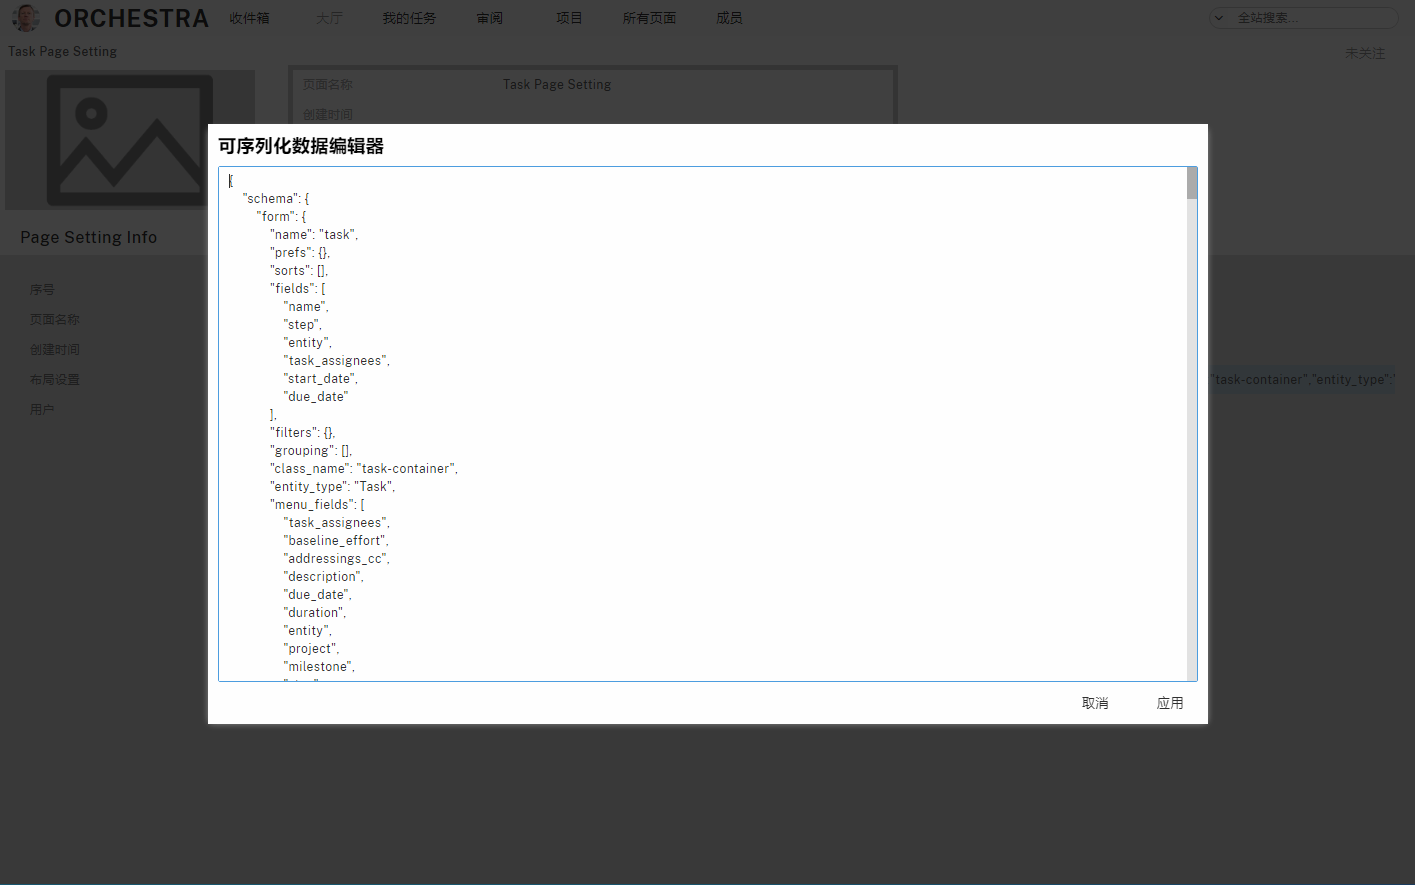Click the "grouping": [] line

tap(311, 451)
